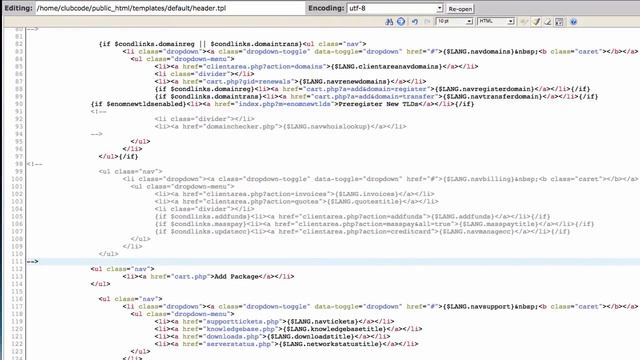Click line number 116 in the gutter
The height and width of the screenshot is (360, 640).
(x=17, y=299)
